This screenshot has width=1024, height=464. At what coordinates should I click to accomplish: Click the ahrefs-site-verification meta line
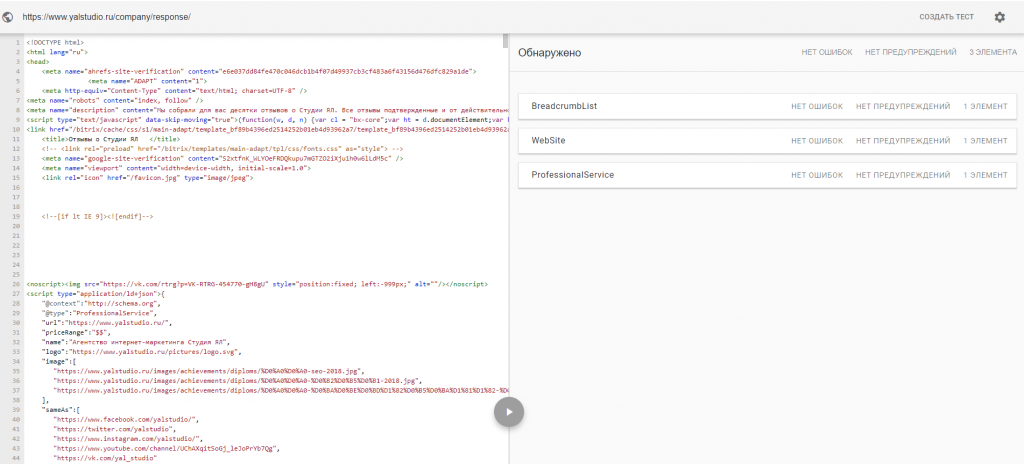tap(259, 72)
